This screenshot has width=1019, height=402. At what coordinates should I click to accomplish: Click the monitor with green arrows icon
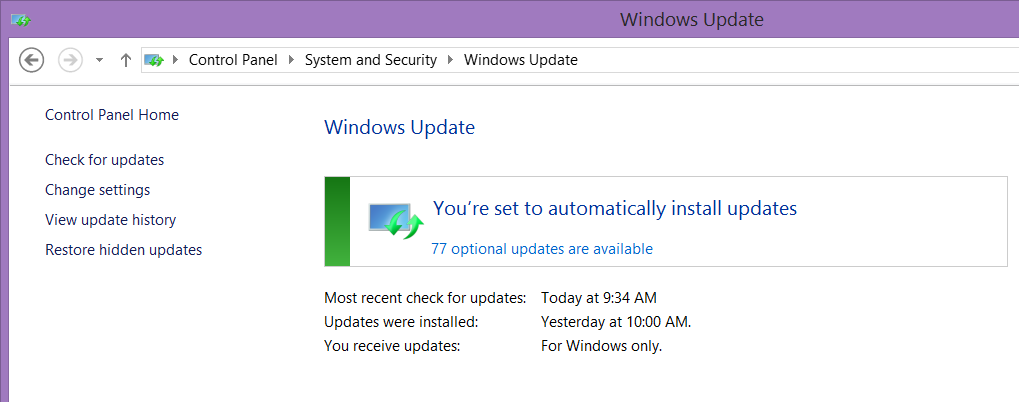[x=396, y=220]
